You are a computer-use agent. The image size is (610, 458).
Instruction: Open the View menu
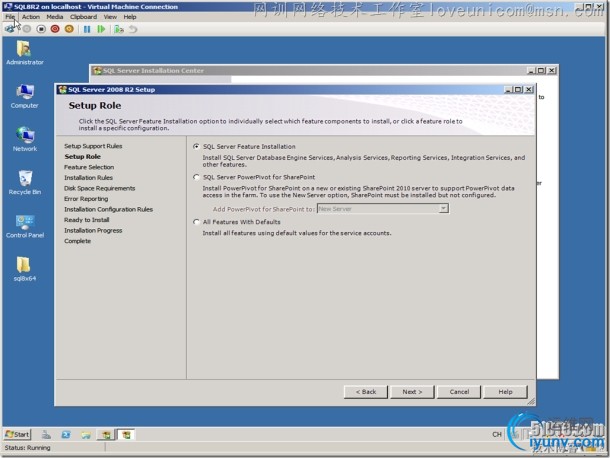(110, 17)
